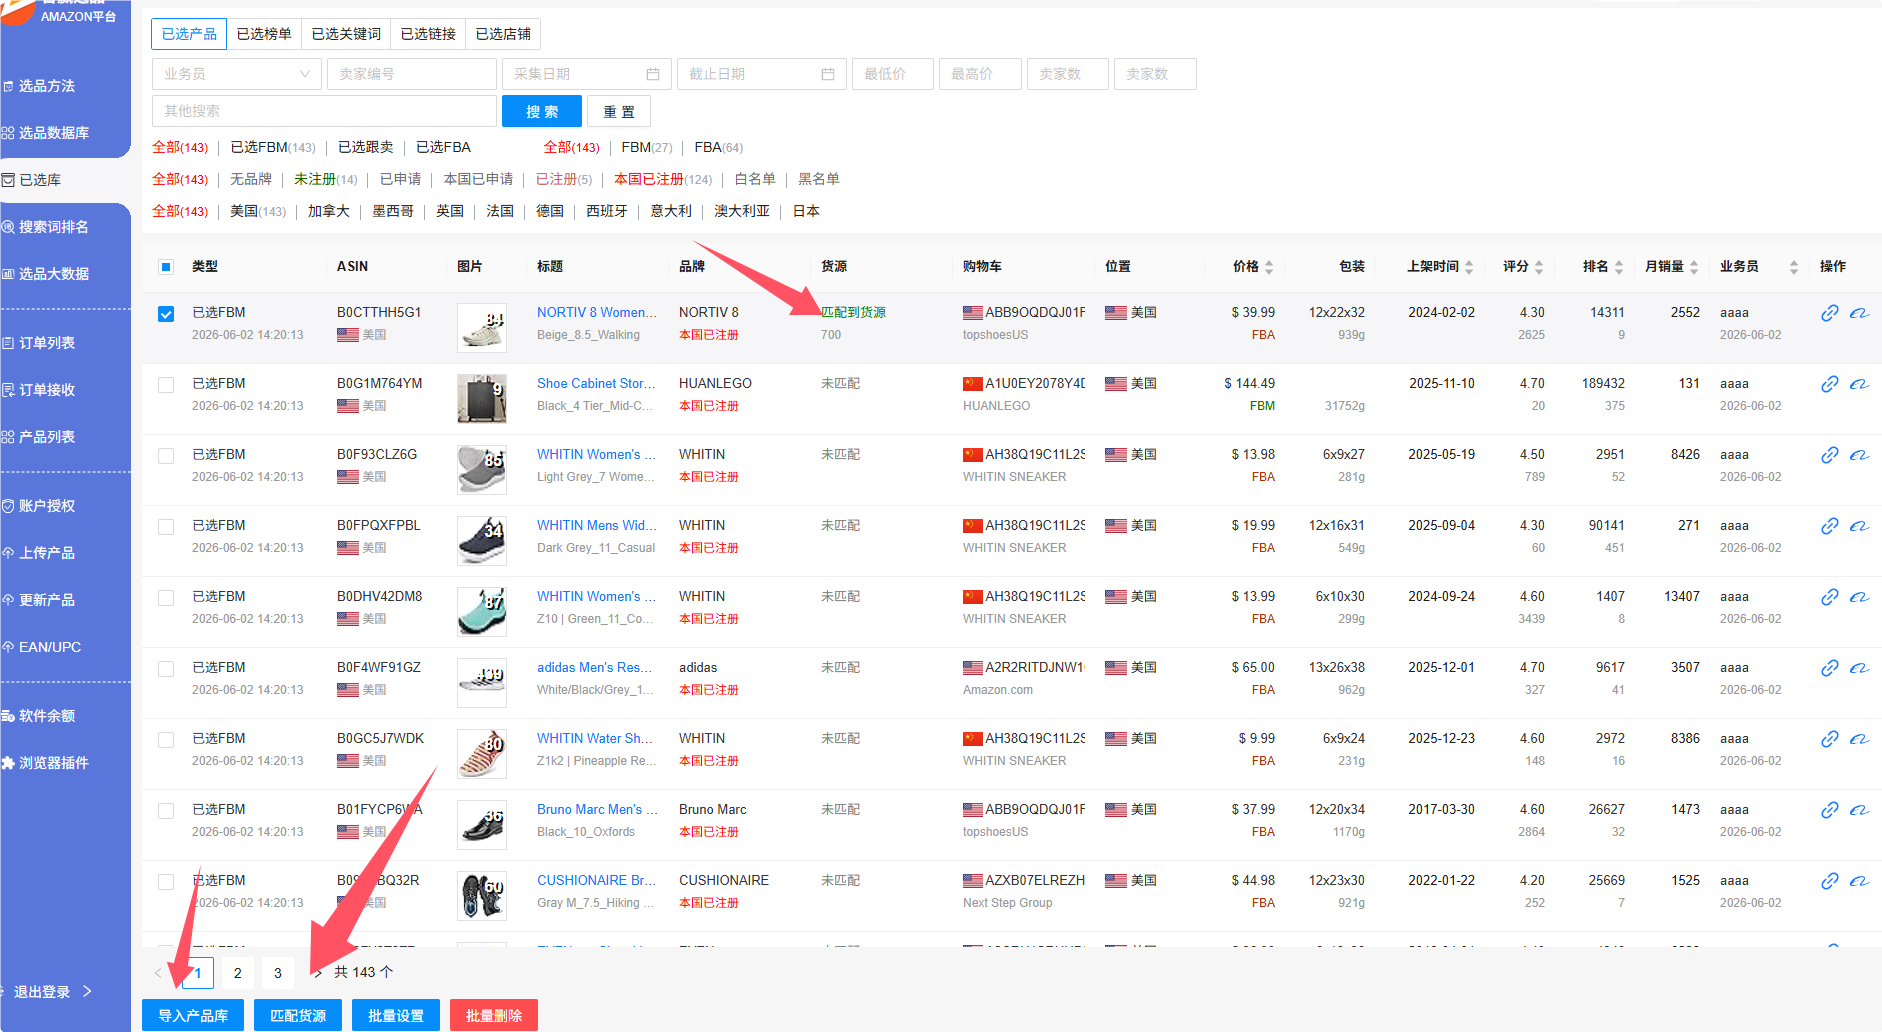
Task: Open 搜索词排名 in sidebar
Action: [54, 227]
